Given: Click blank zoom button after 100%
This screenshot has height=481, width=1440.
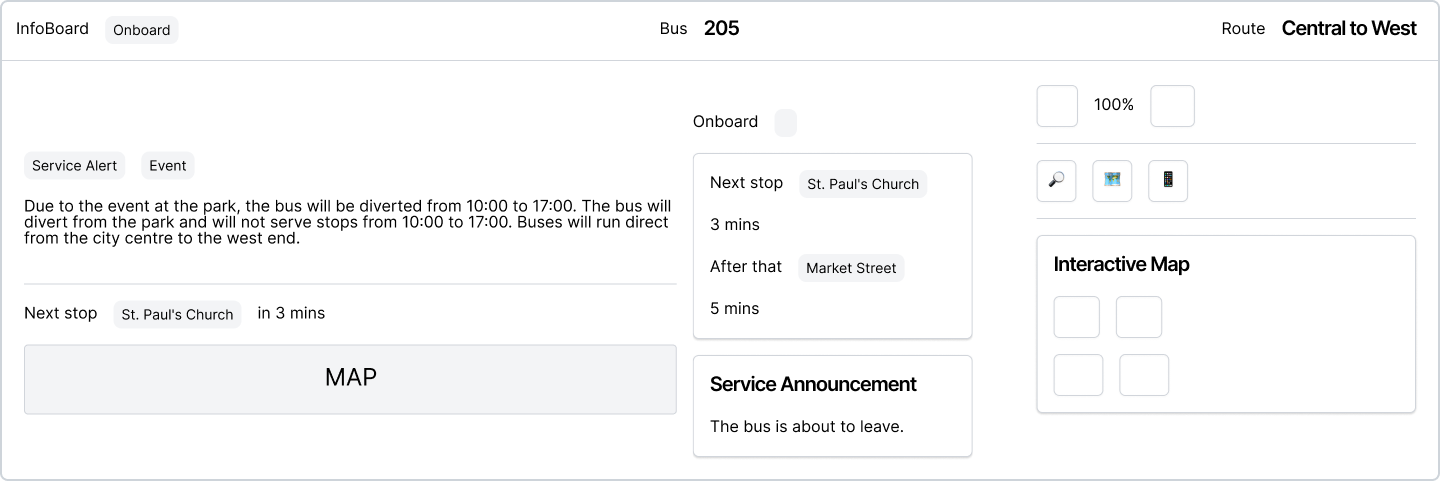Looking at the screenshot, I should [1172, 106].
